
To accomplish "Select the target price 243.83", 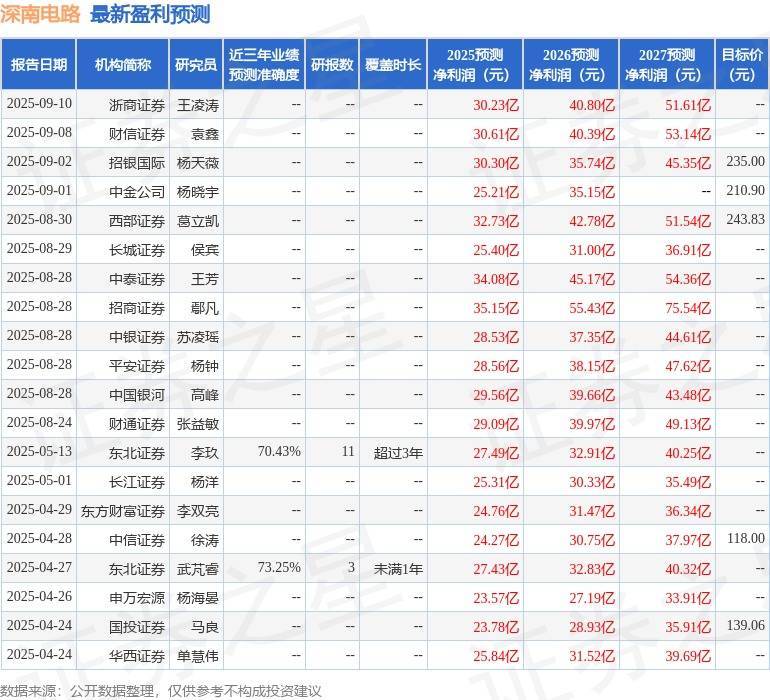I will click(745, 220).
